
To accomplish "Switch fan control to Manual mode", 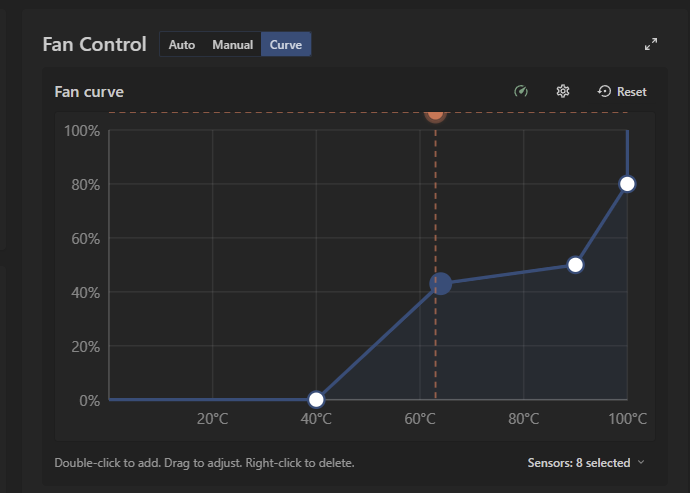I will [x=232, y=44].
